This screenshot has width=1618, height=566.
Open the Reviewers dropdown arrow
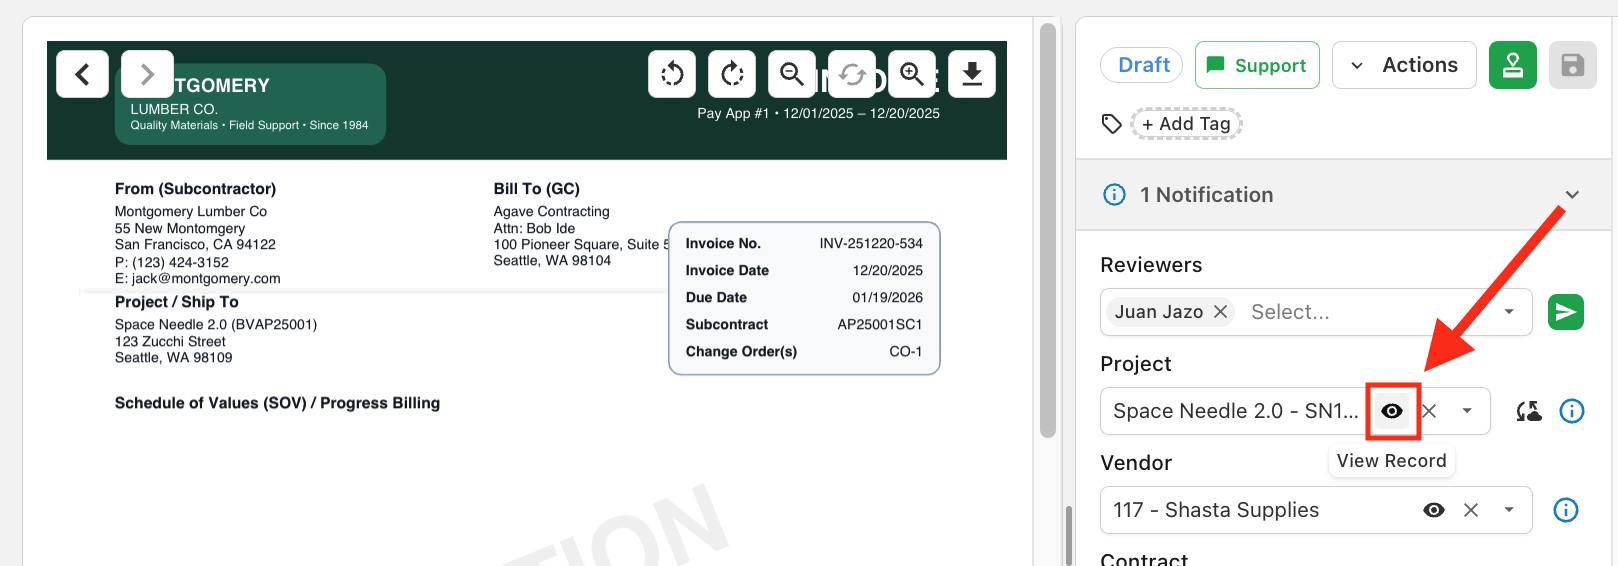(1509, 312)
